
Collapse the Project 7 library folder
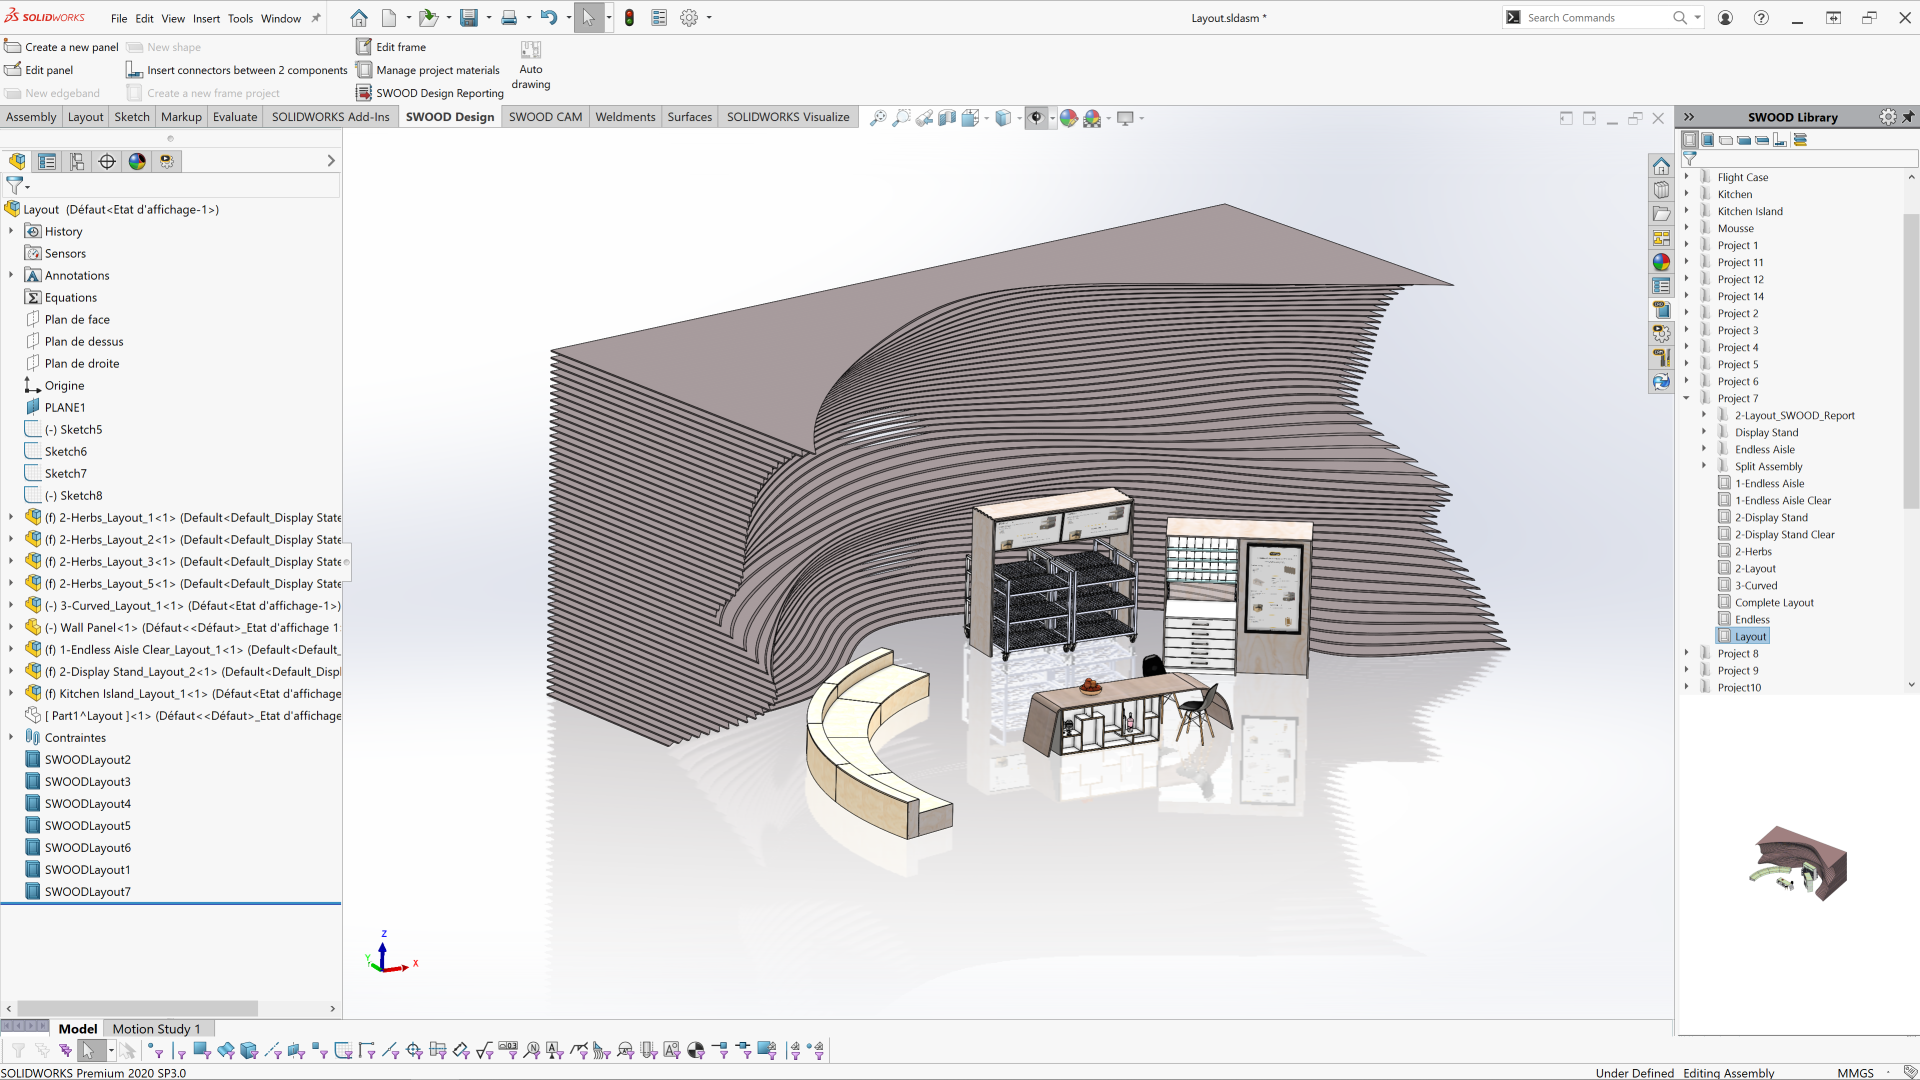point(1686,398)
